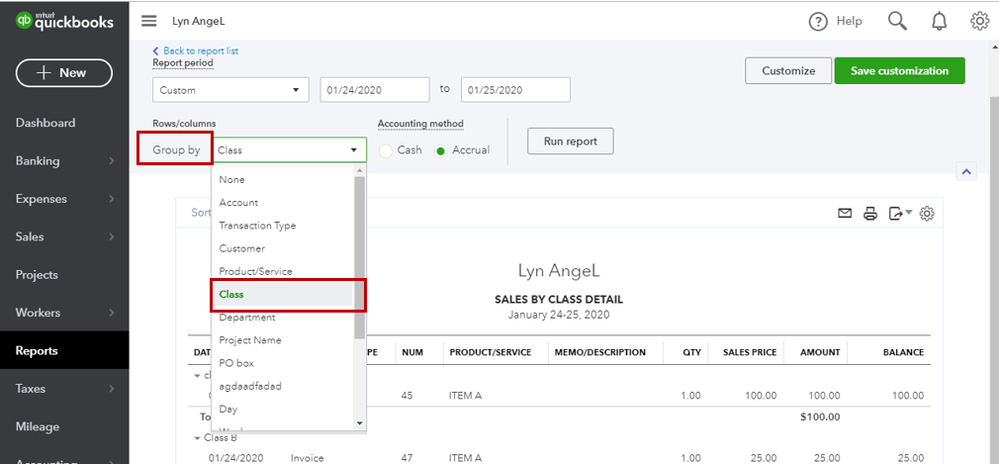Print the report using printer icon
999x464 pixels.
870,214
